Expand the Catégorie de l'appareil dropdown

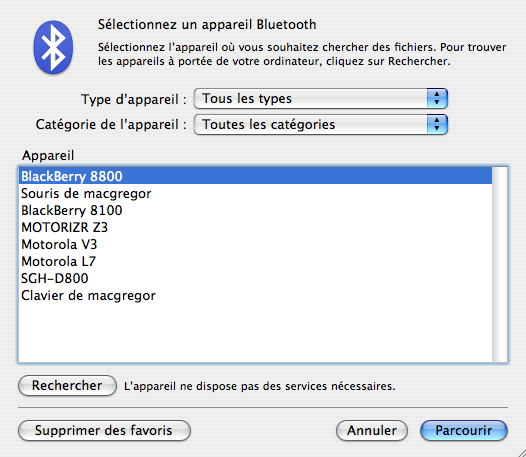click(x=321, y=124)
